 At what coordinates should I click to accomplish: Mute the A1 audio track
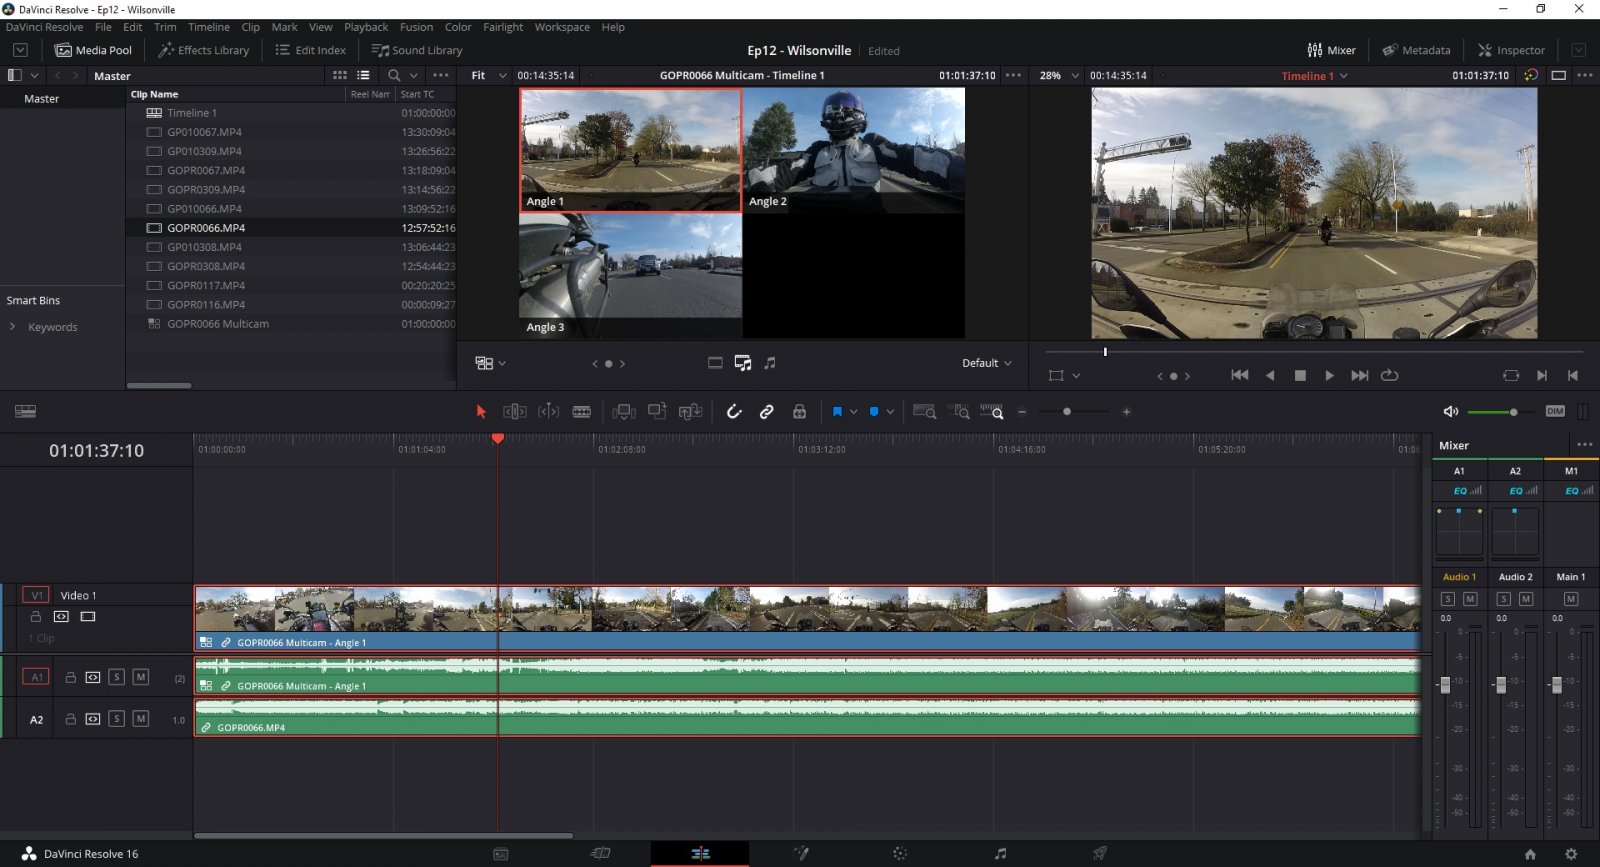(x=141, y=677)
